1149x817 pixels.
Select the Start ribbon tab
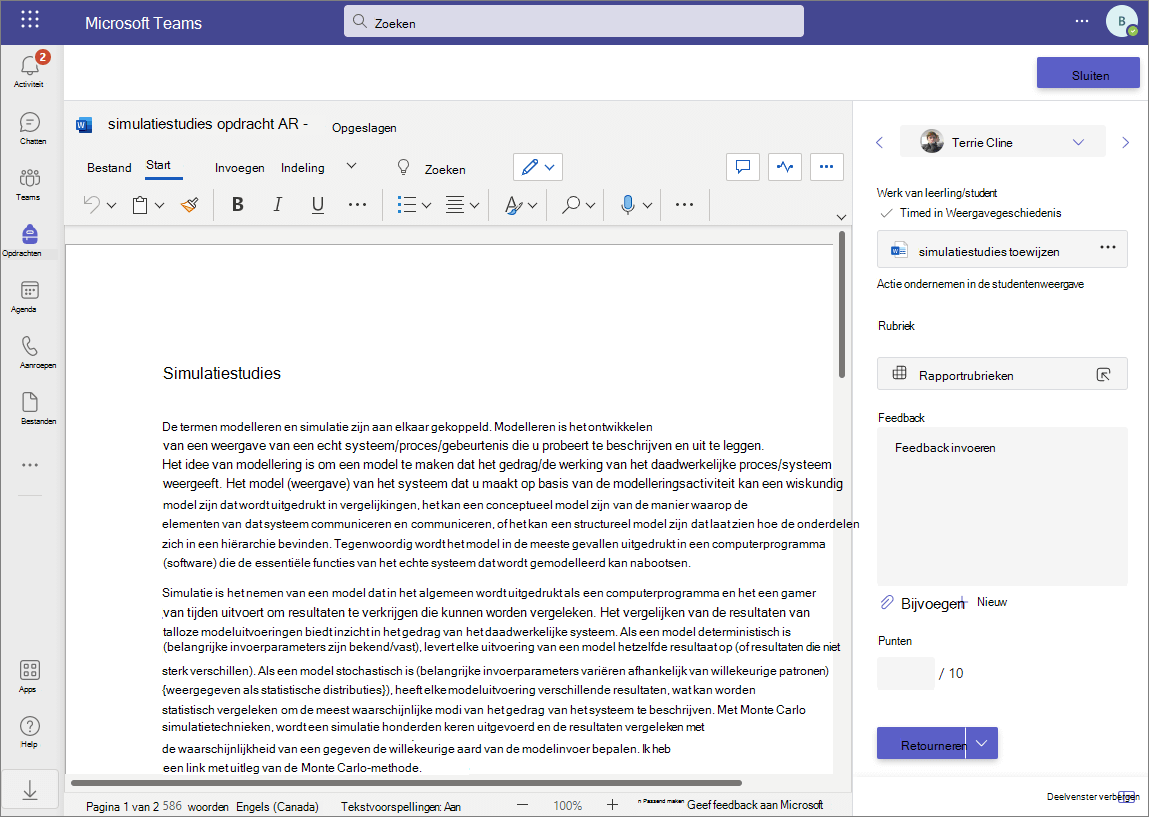pyautogui.click(x=158, y=166)
